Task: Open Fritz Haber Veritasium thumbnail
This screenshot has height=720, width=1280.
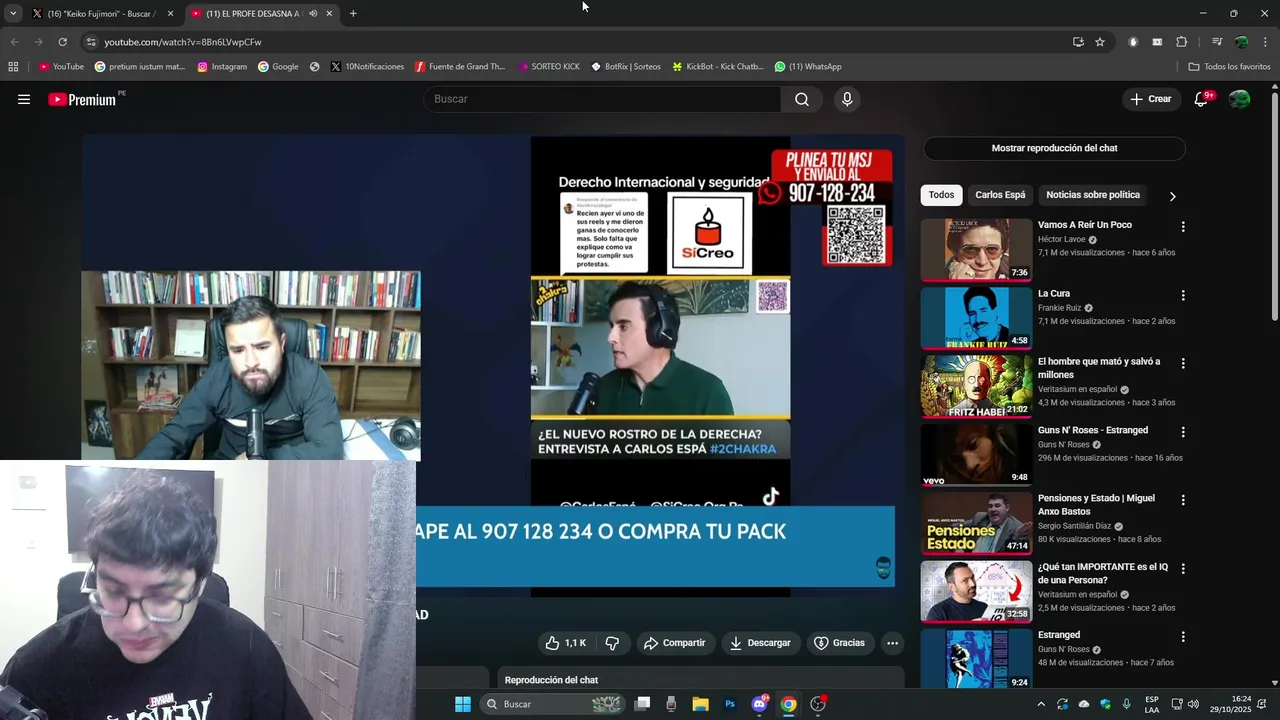Action: coord(976,386)
